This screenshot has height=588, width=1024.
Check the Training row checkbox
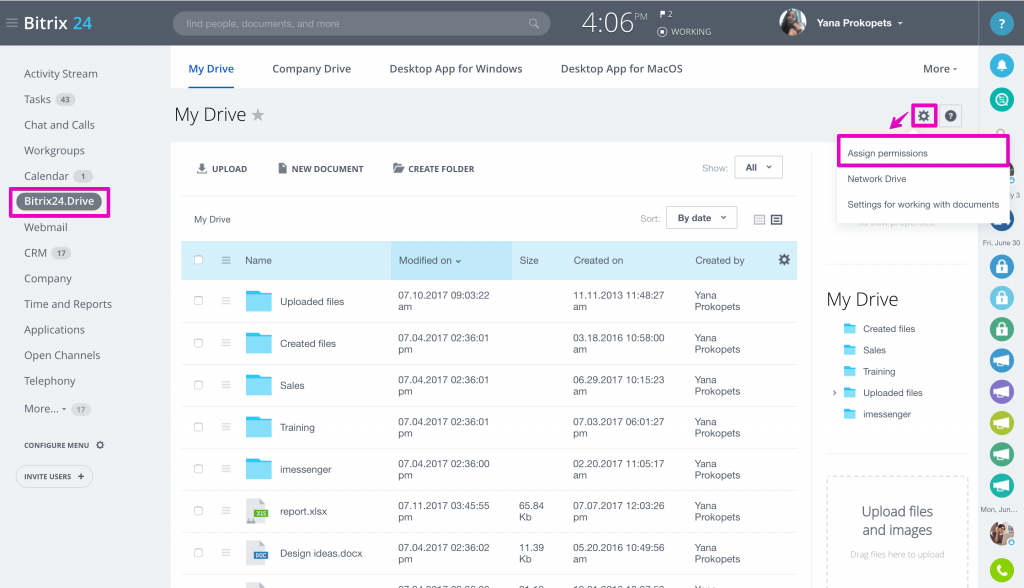click(199, 427)
